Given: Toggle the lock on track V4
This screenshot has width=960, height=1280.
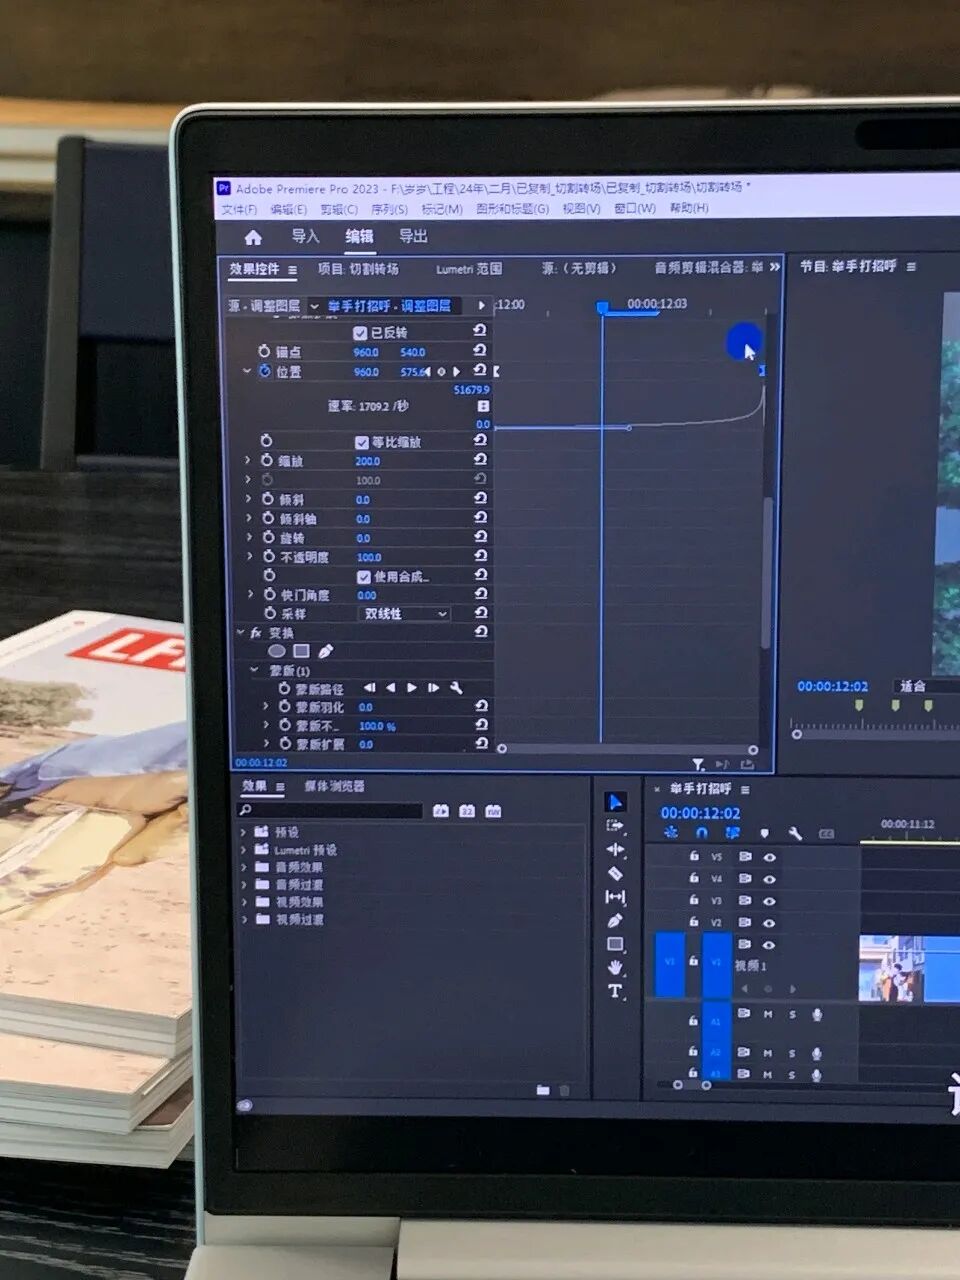Looking at the screenshot, I should (x=693, y=879).
